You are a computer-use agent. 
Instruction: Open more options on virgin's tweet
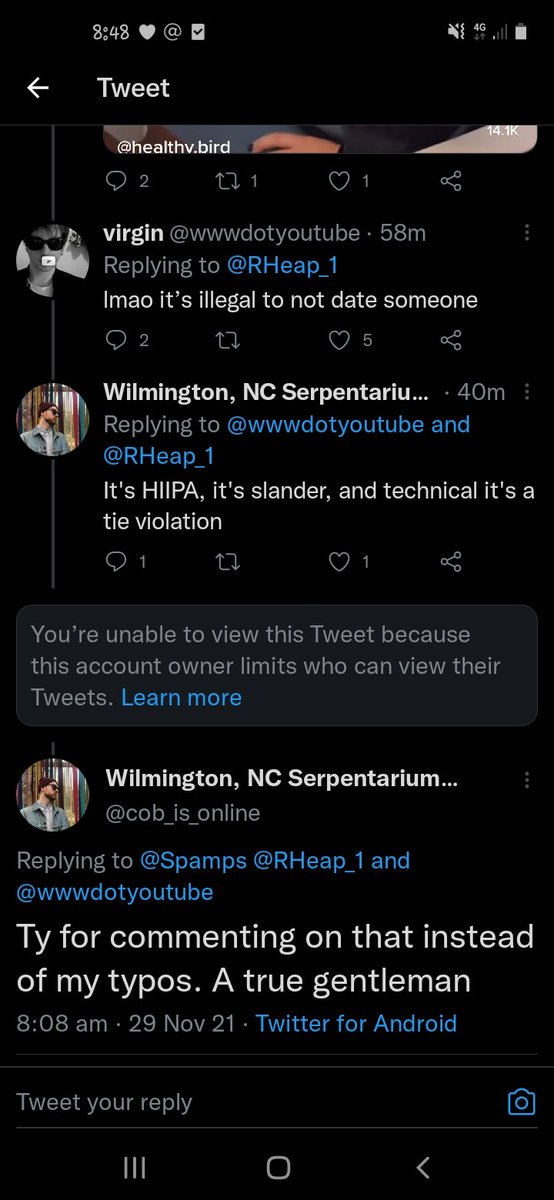(x=527, y=233)
